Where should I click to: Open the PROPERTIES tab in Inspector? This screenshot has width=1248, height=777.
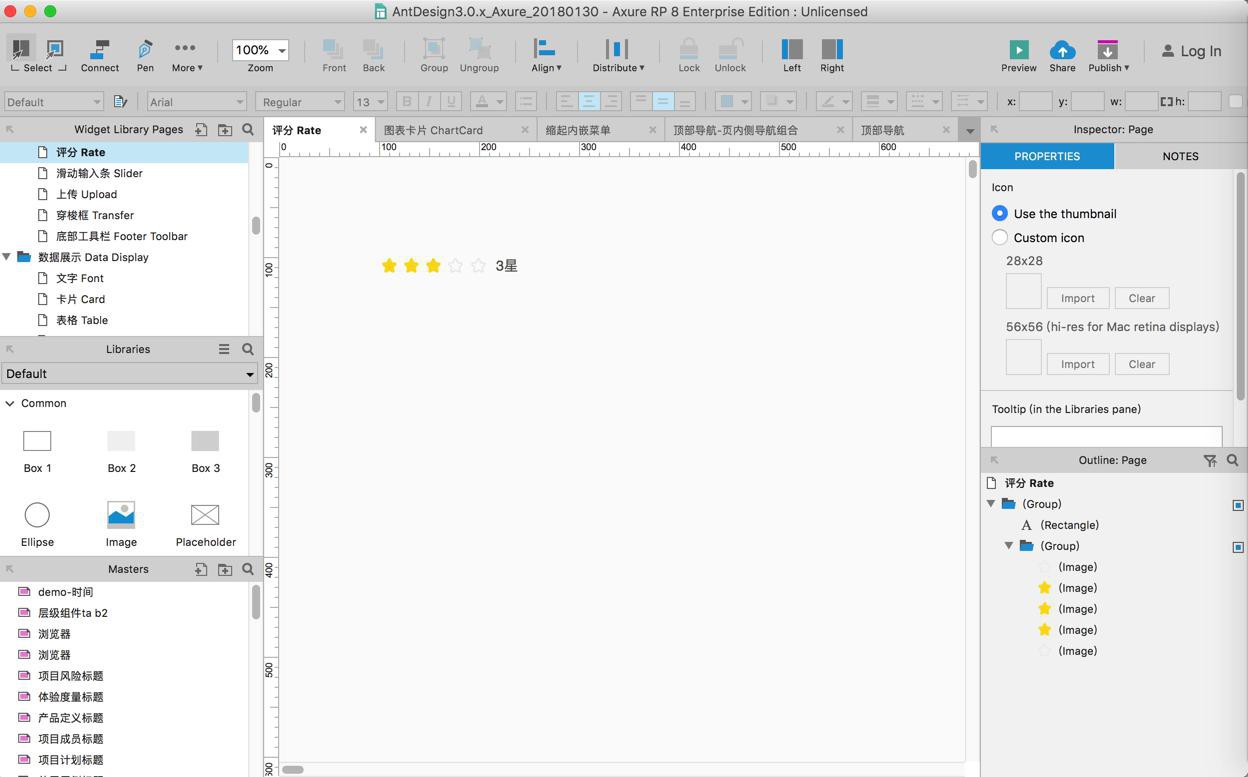coord(1047,156)
